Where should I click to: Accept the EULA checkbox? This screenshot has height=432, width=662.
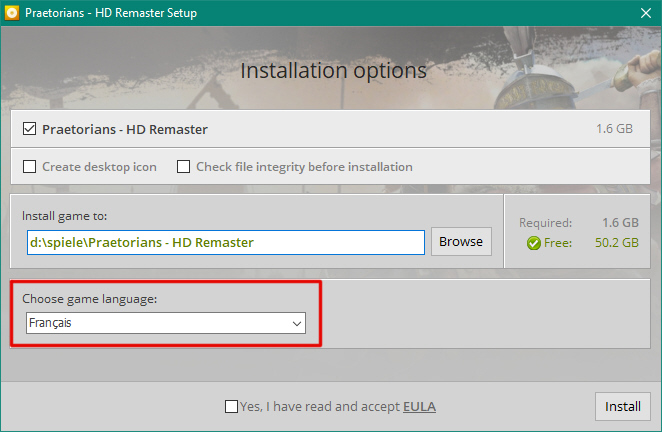click(x=231, y=406)
